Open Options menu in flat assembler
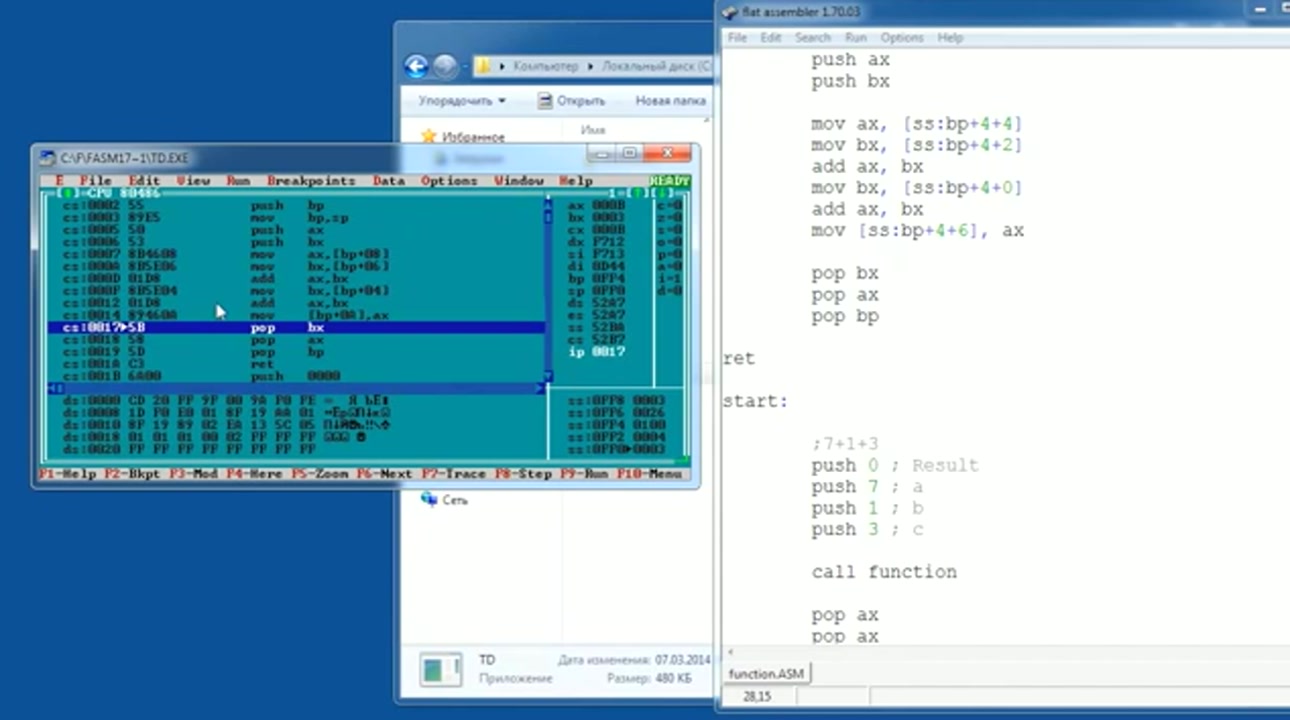Screen dimensions: 1290x720 coord(902,37)
